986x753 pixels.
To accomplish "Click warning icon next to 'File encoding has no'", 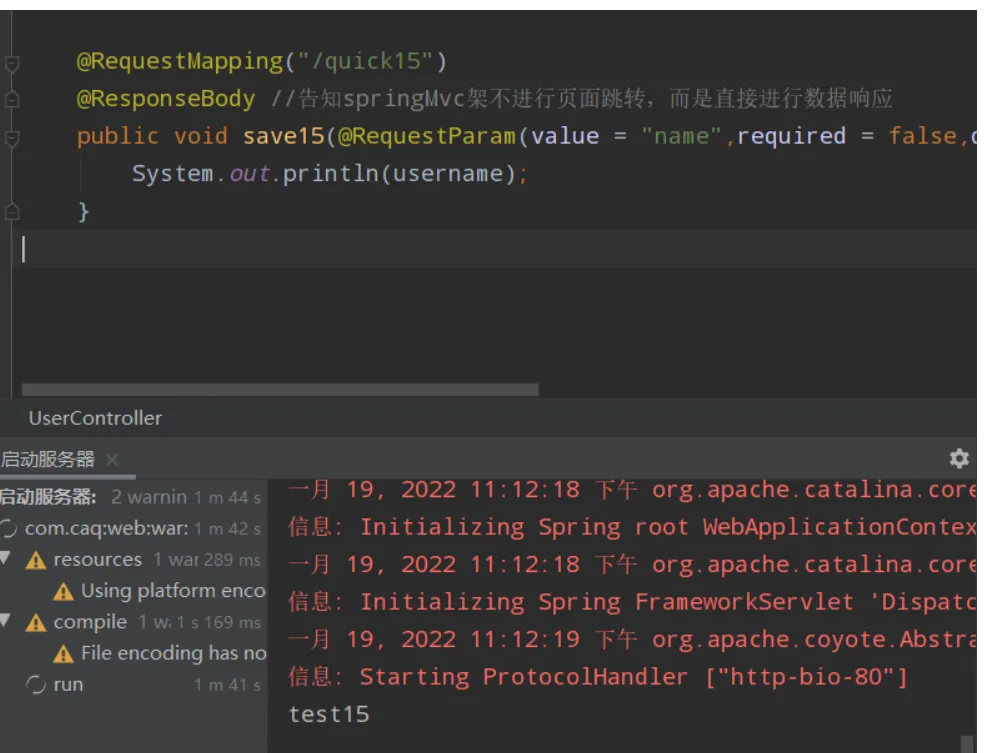I will click(x=64, y=654).
